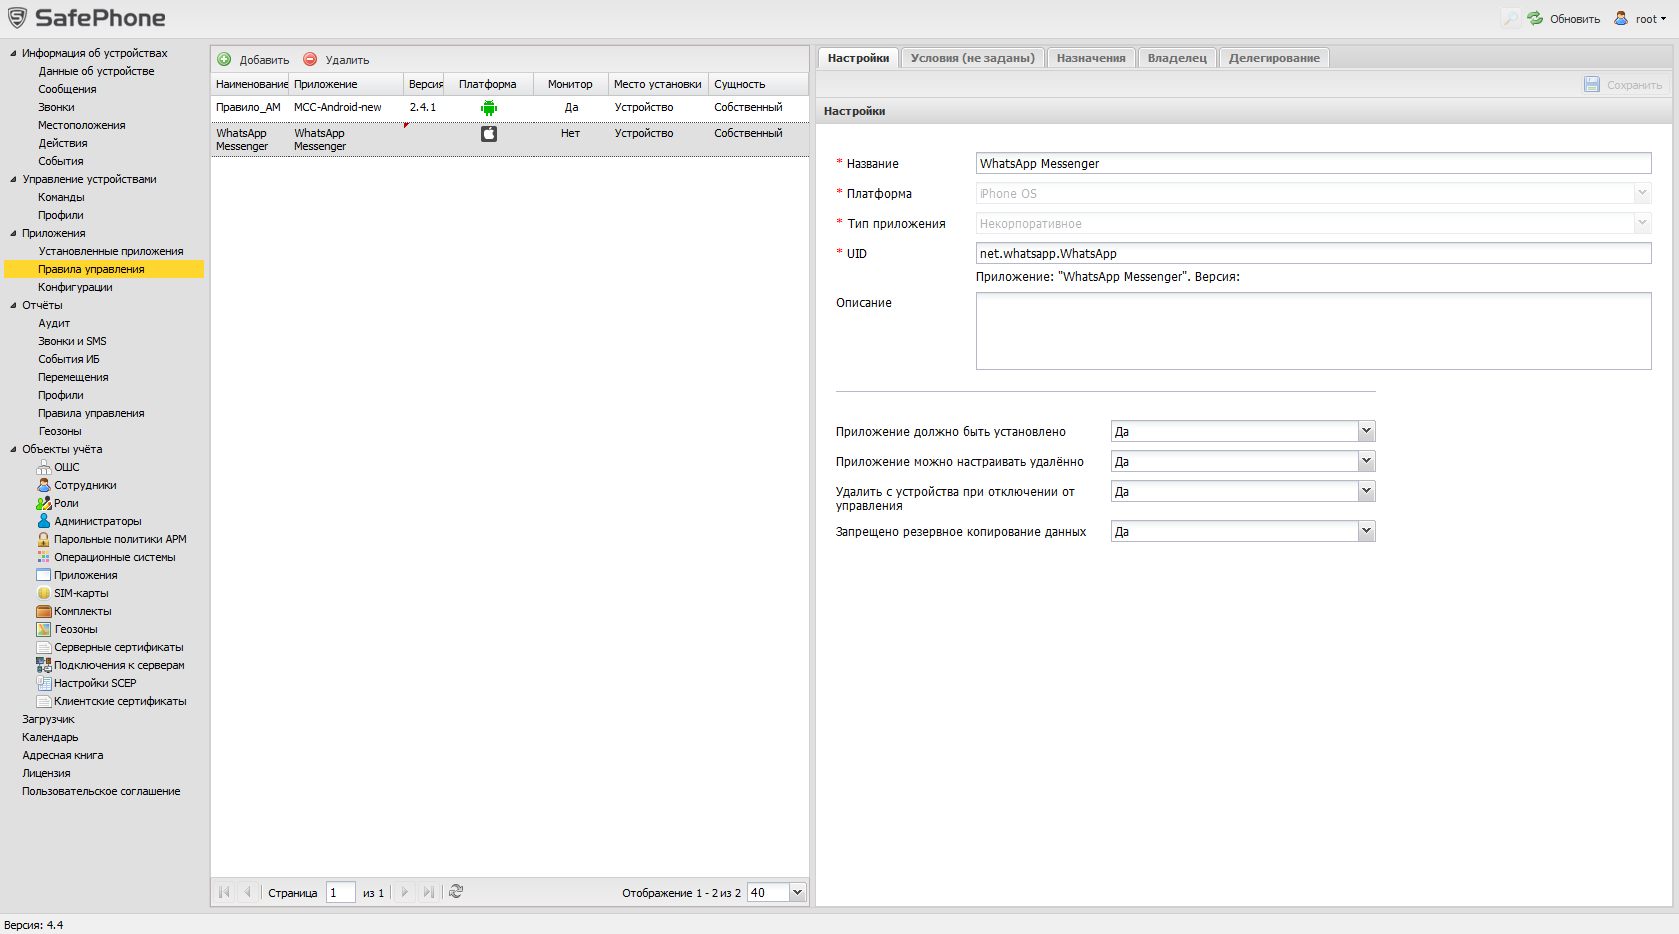
Task: Switch to the Настройки tab
Action: click(x=858, y=58)
